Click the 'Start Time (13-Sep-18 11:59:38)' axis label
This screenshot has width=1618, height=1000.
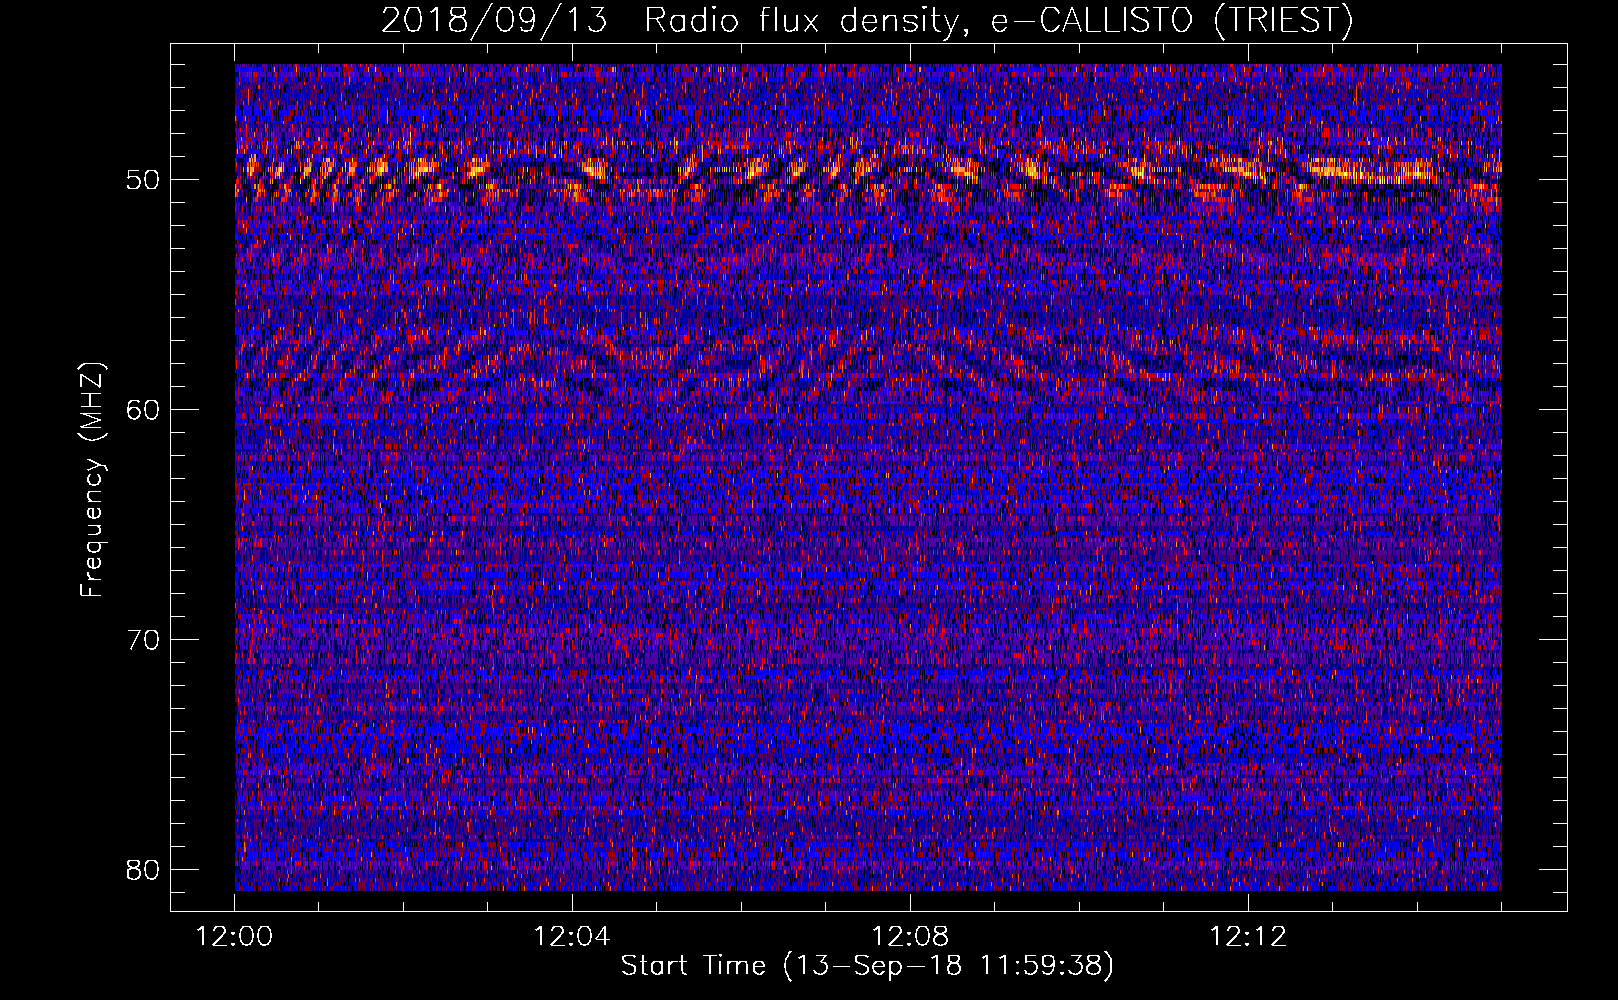[867, 966]
